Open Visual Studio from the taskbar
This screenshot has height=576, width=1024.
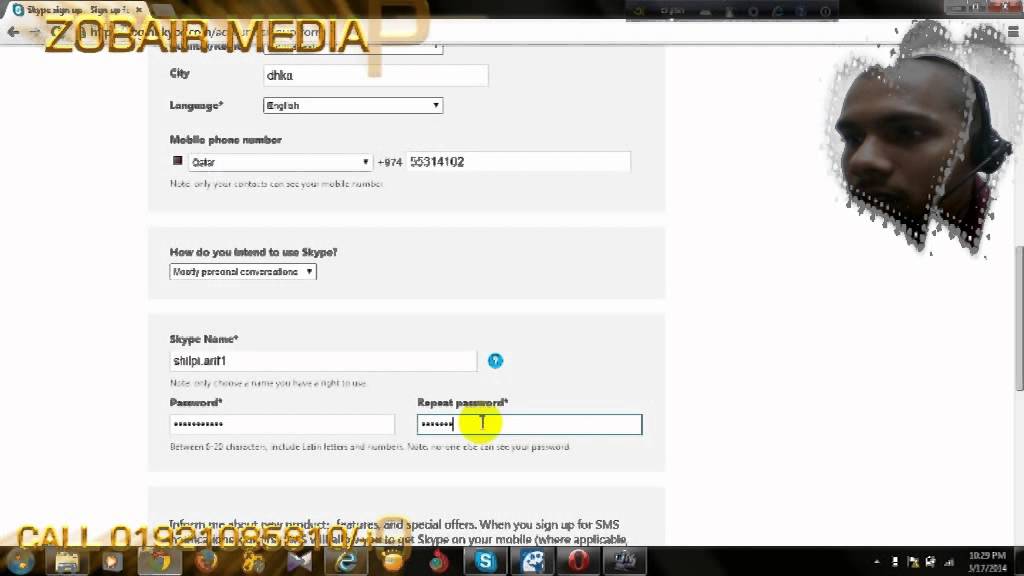299,561
